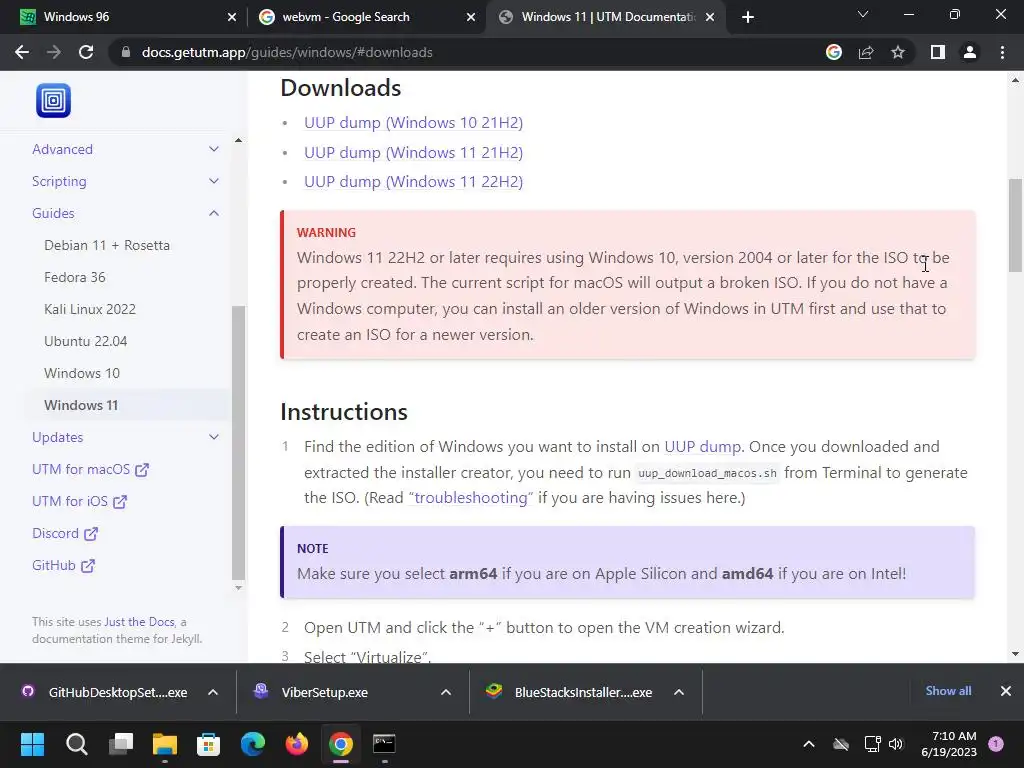Viewport: 1024px width, 768px height.
Task: Select Windows 11 UTM Documentation tab
Action: (x=606, y=17)
